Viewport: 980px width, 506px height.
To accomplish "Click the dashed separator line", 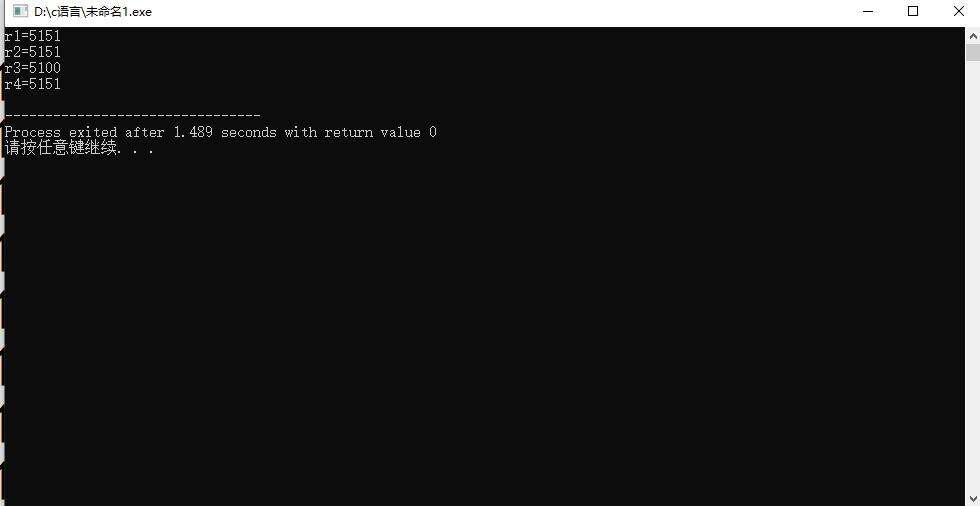I will coord(132,116).
